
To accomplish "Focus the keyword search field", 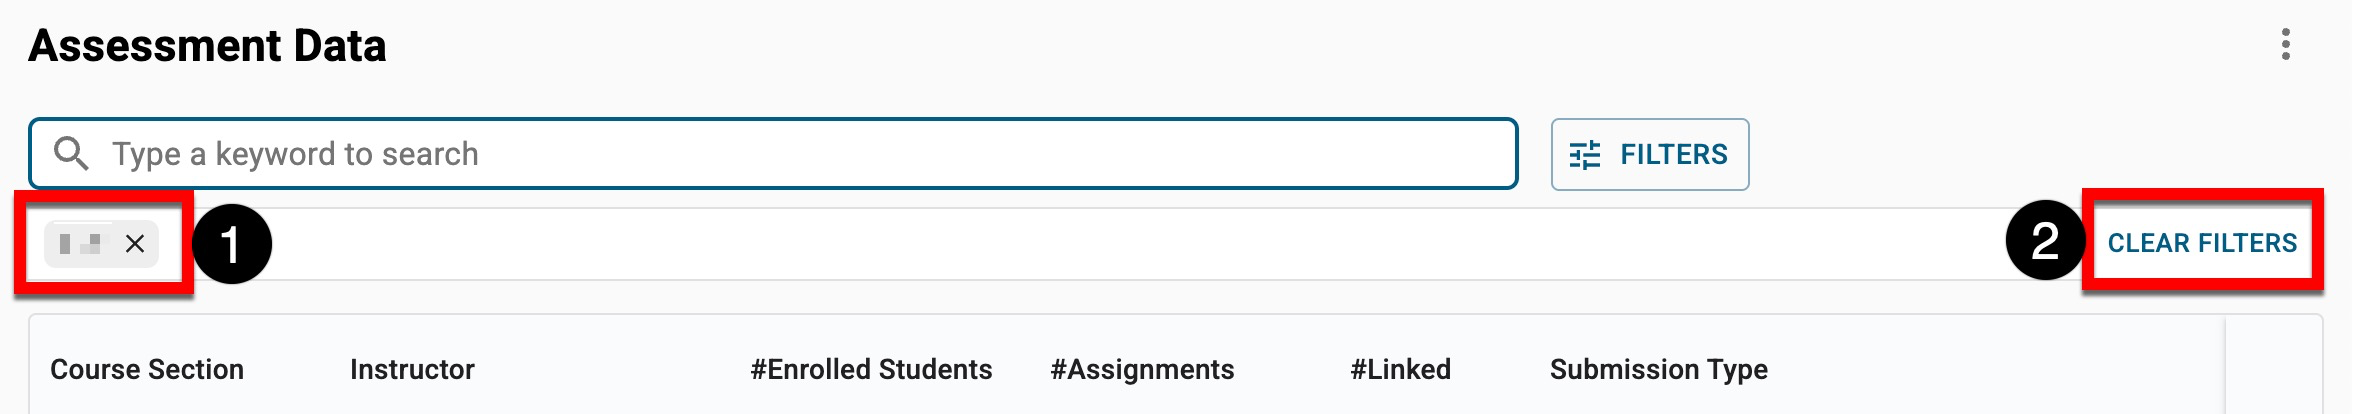I will [800, 154].
